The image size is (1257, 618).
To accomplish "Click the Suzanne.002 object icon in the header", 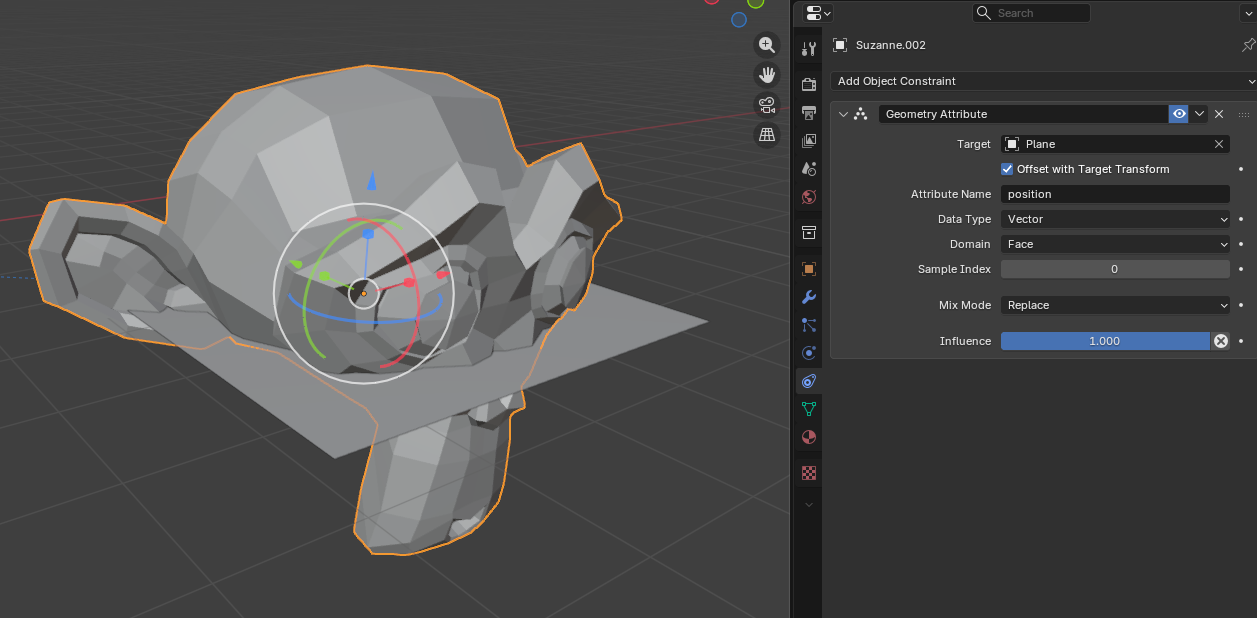I will 840,45.
